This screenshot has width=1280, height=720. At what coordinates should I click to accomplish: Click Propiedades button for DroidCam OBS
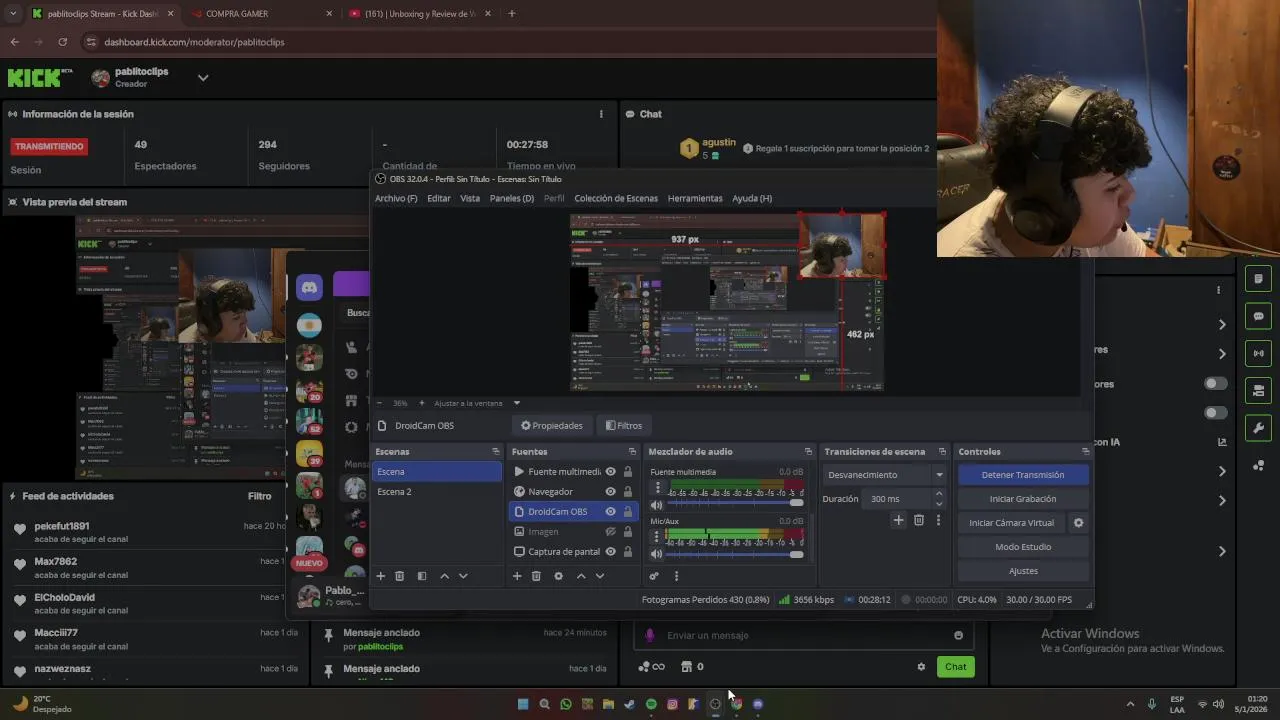pyautogui.click(x=552, y=426)
